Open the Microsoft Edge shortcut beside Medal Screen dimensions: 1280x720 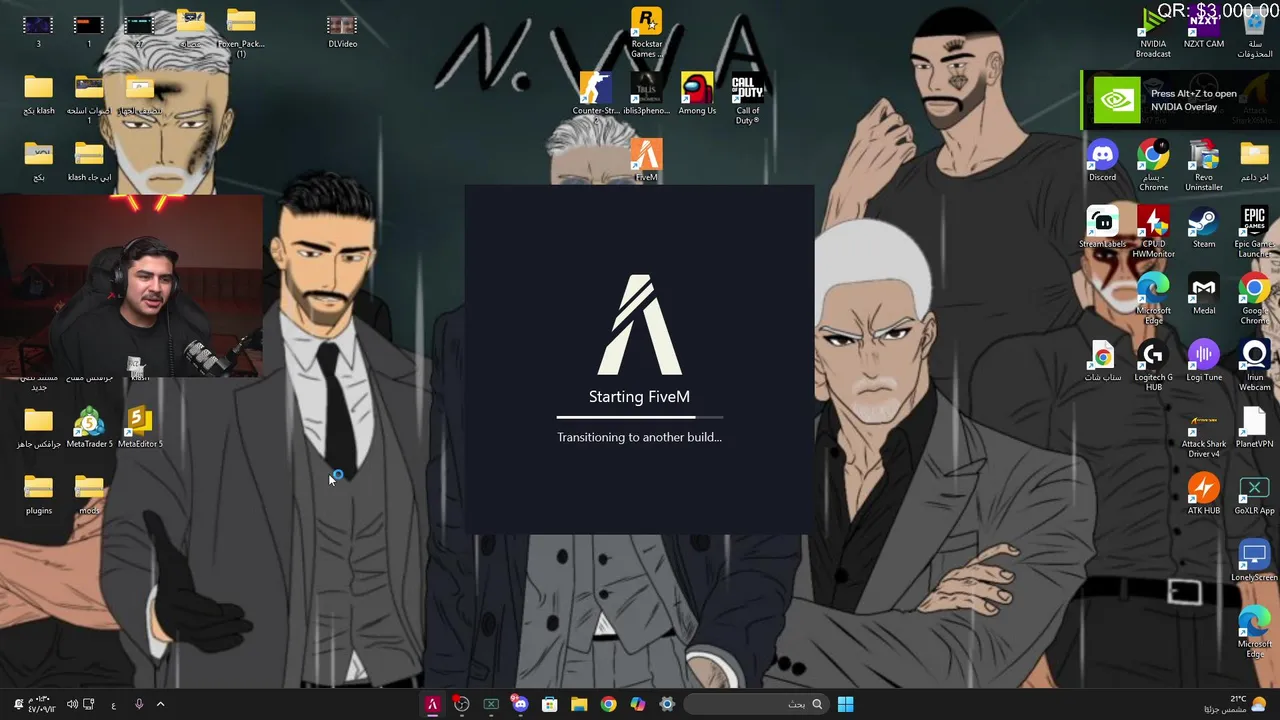(1153, 299)
